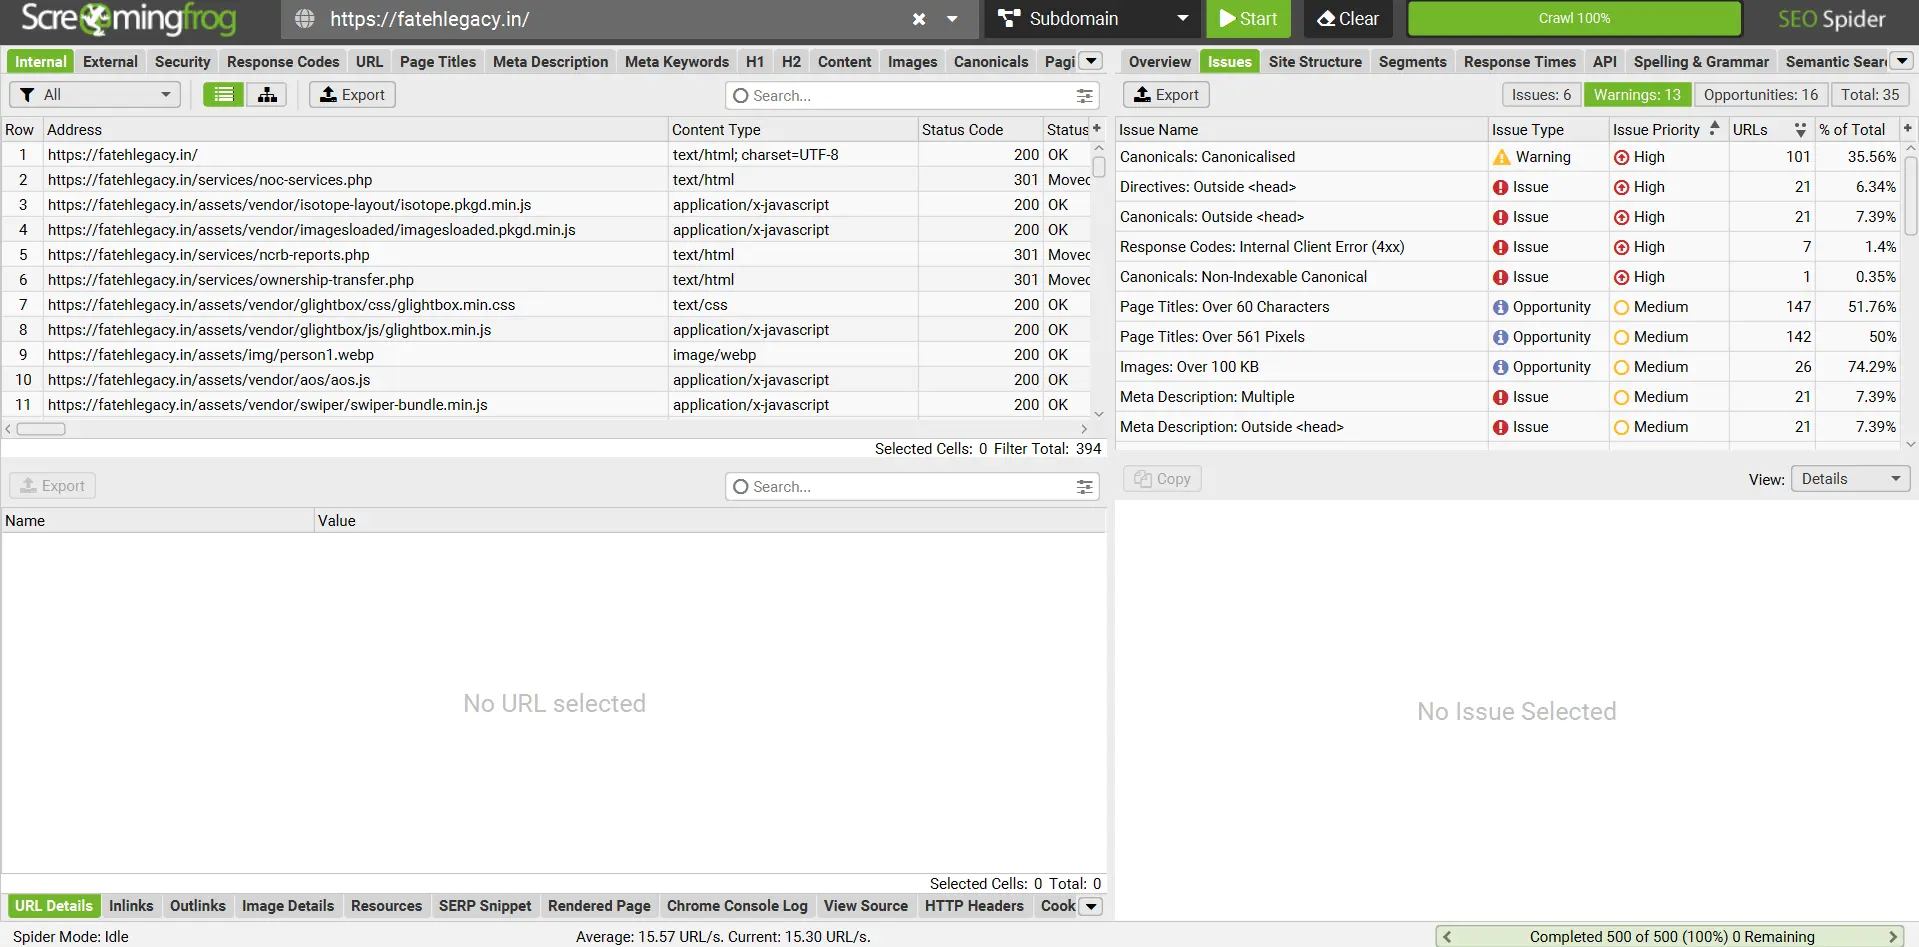Open the Response Codes tab
The height and width of the screenshot is (947, 1919).
coord(283,62)
